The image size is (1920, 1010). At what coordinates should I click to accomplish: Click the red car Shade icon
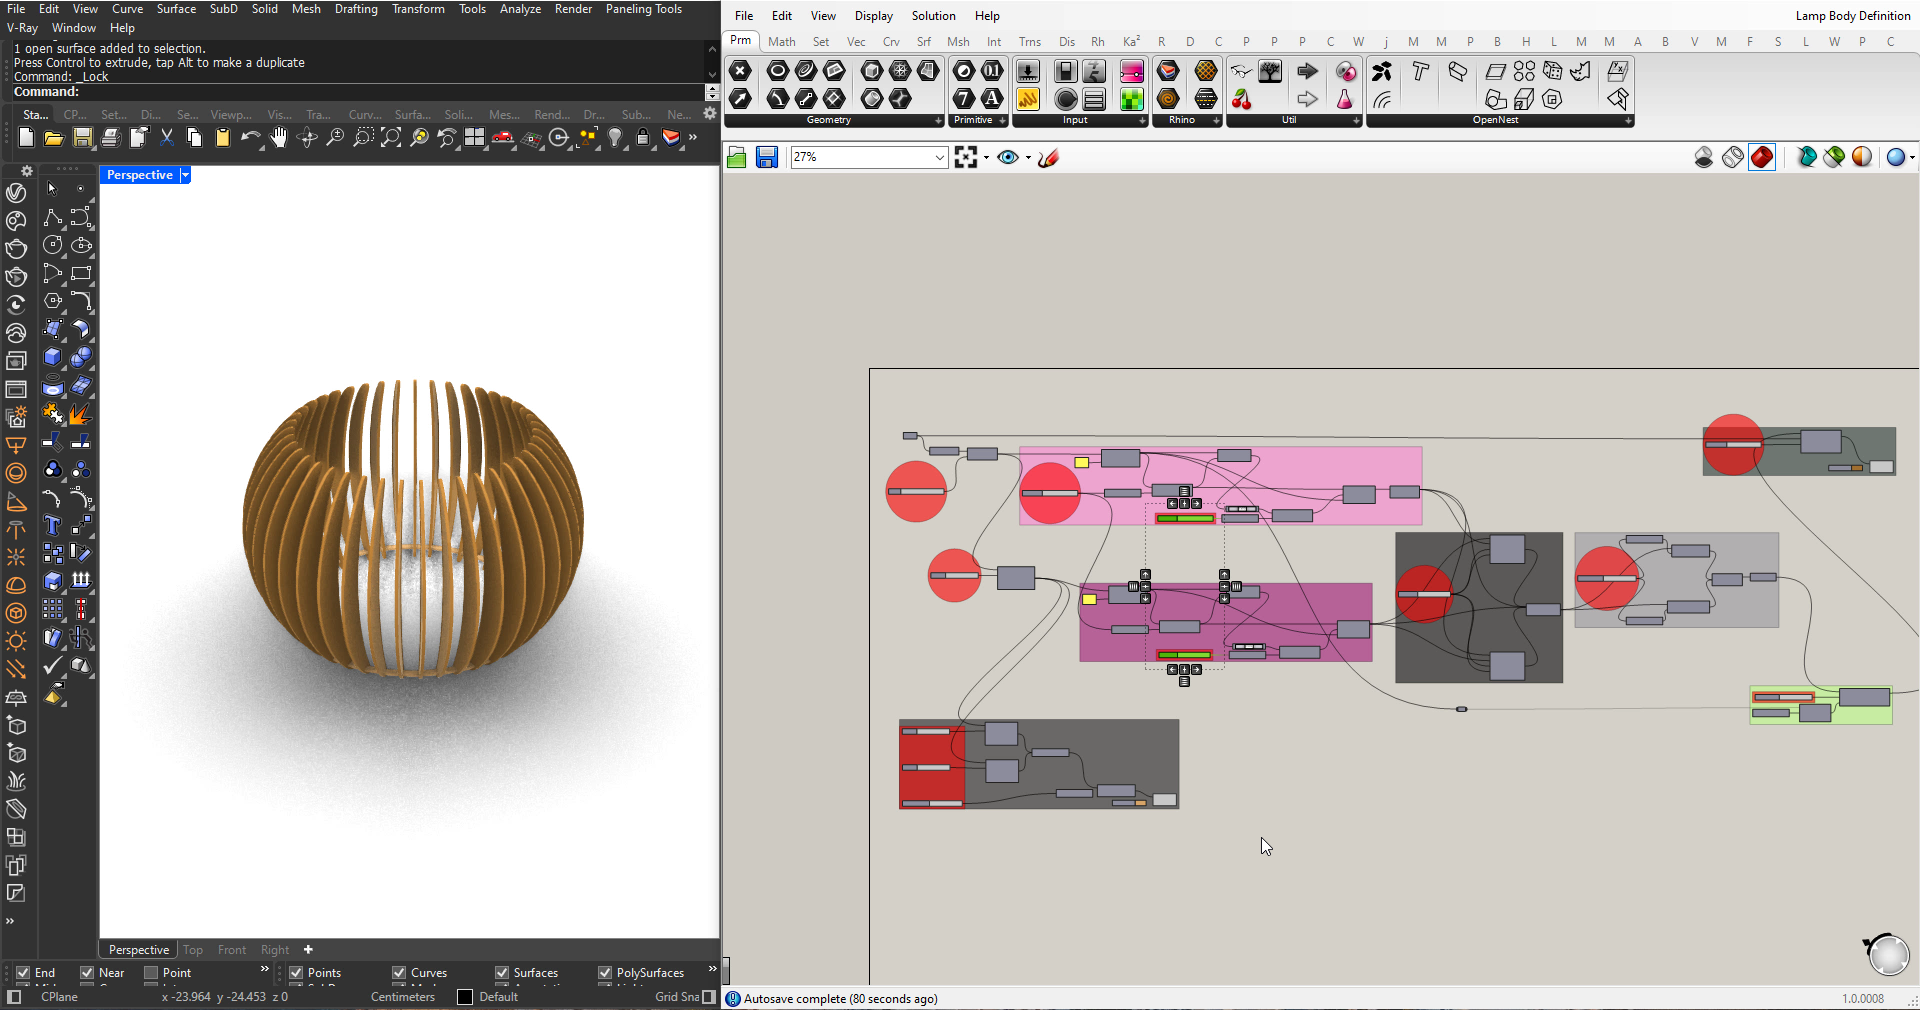point(503,138)
